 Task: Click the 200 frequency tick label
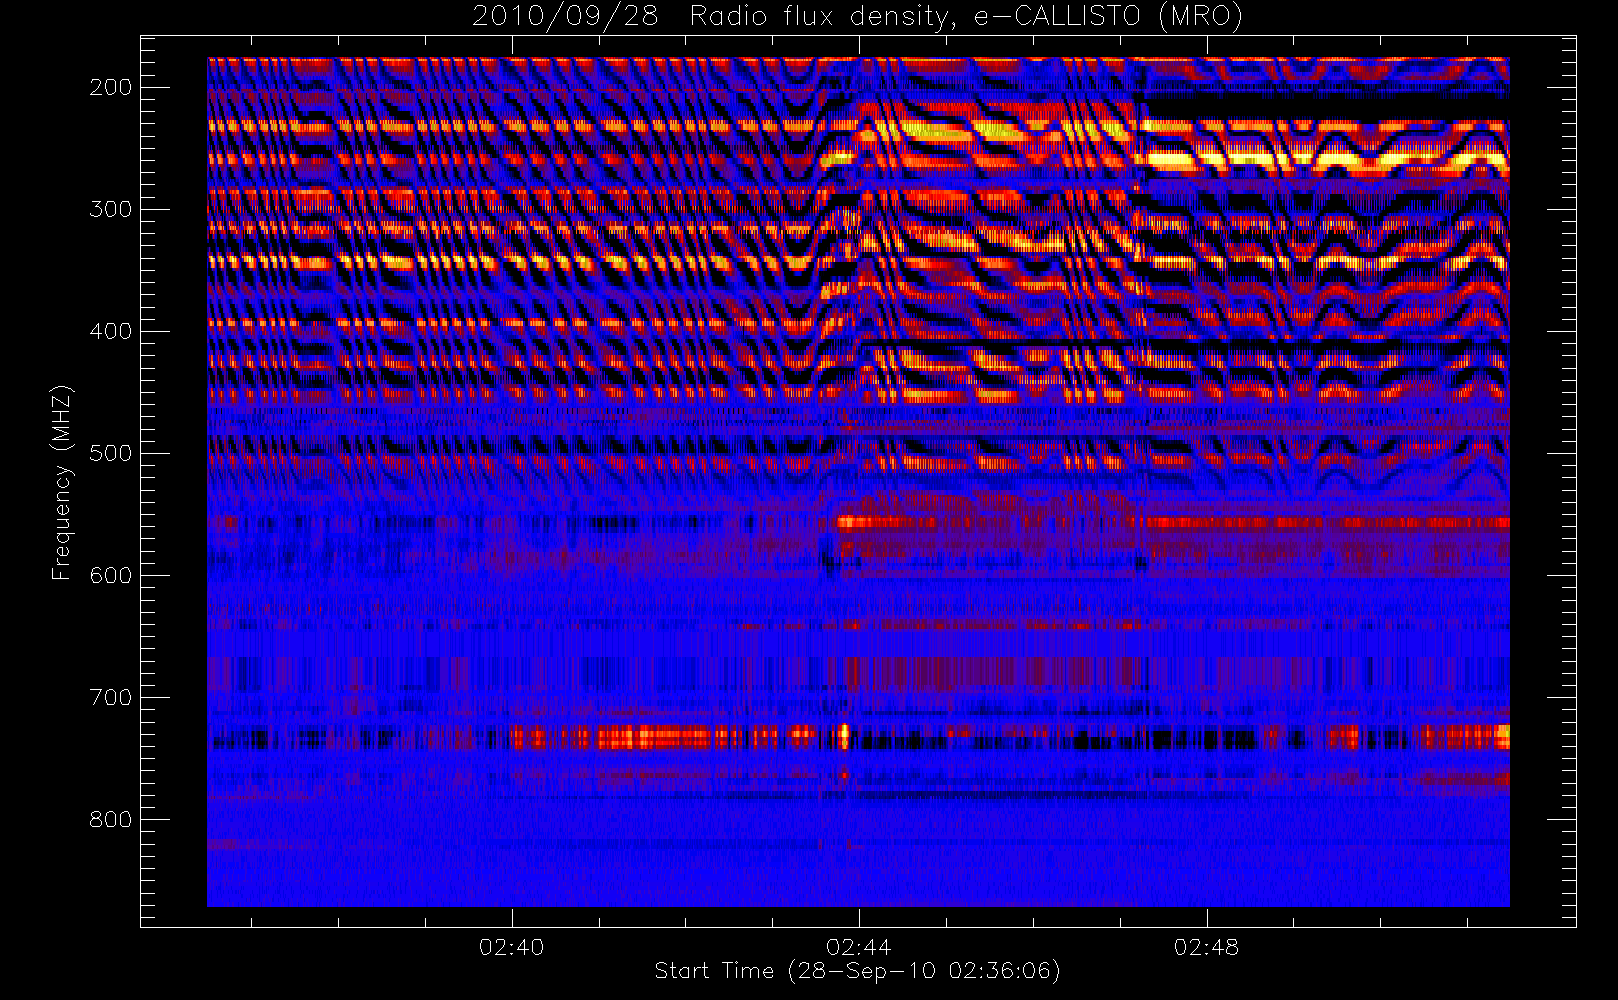[111, 87]
